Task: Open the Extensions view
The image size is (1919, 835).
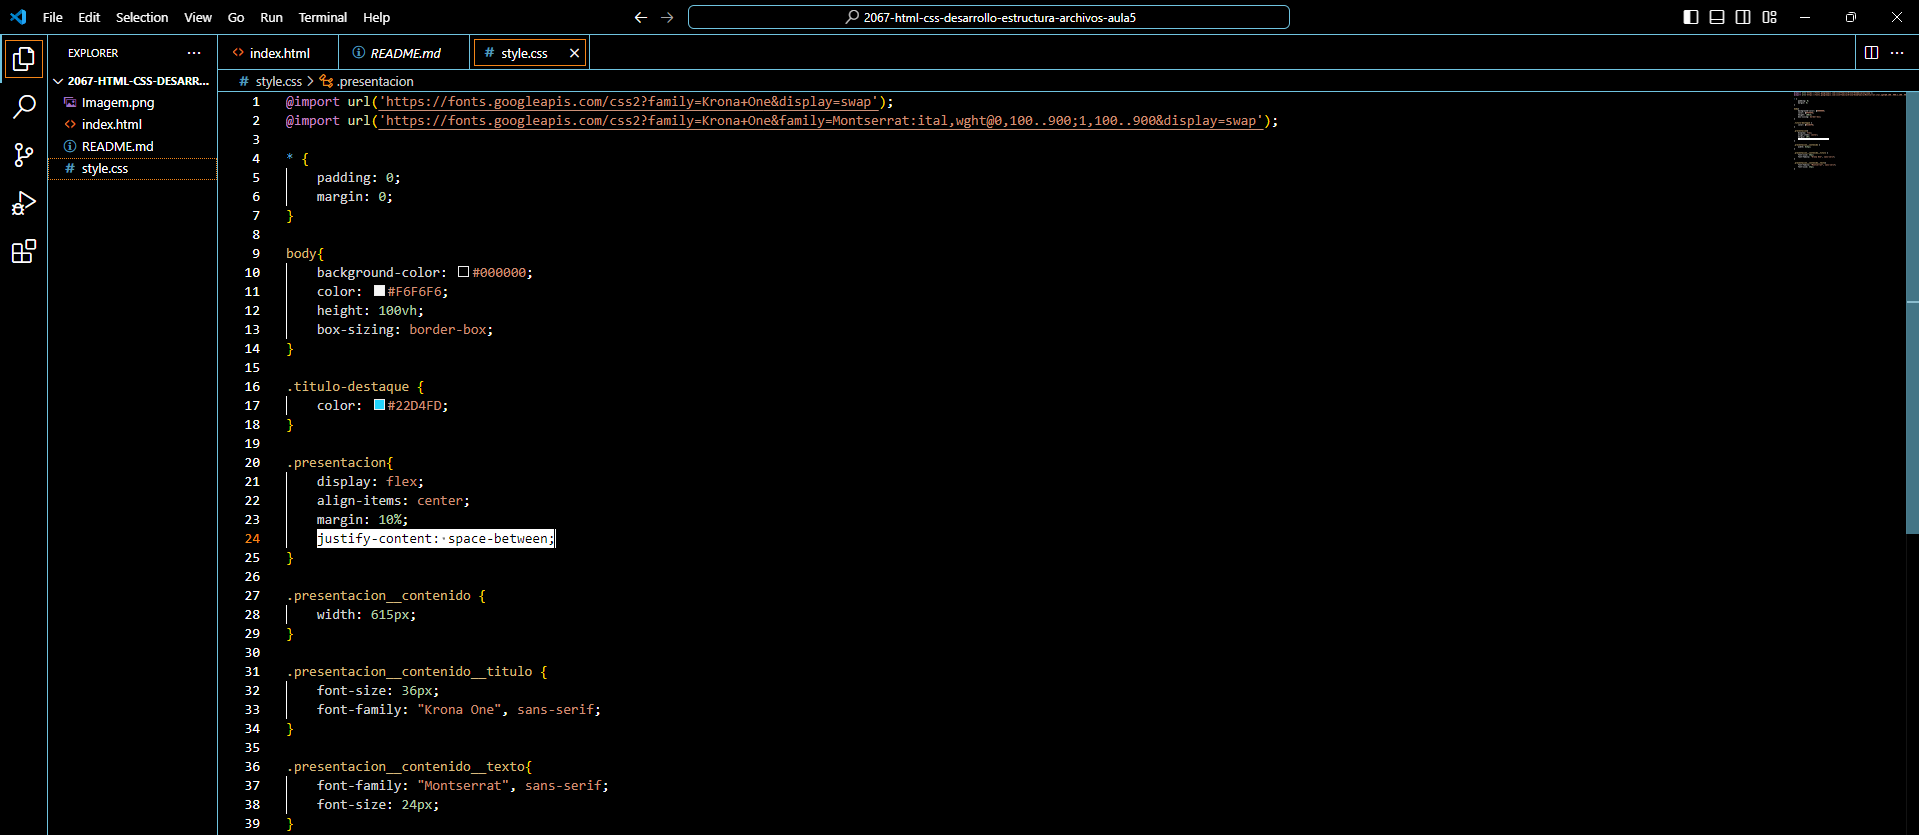Action: point(24,251)
